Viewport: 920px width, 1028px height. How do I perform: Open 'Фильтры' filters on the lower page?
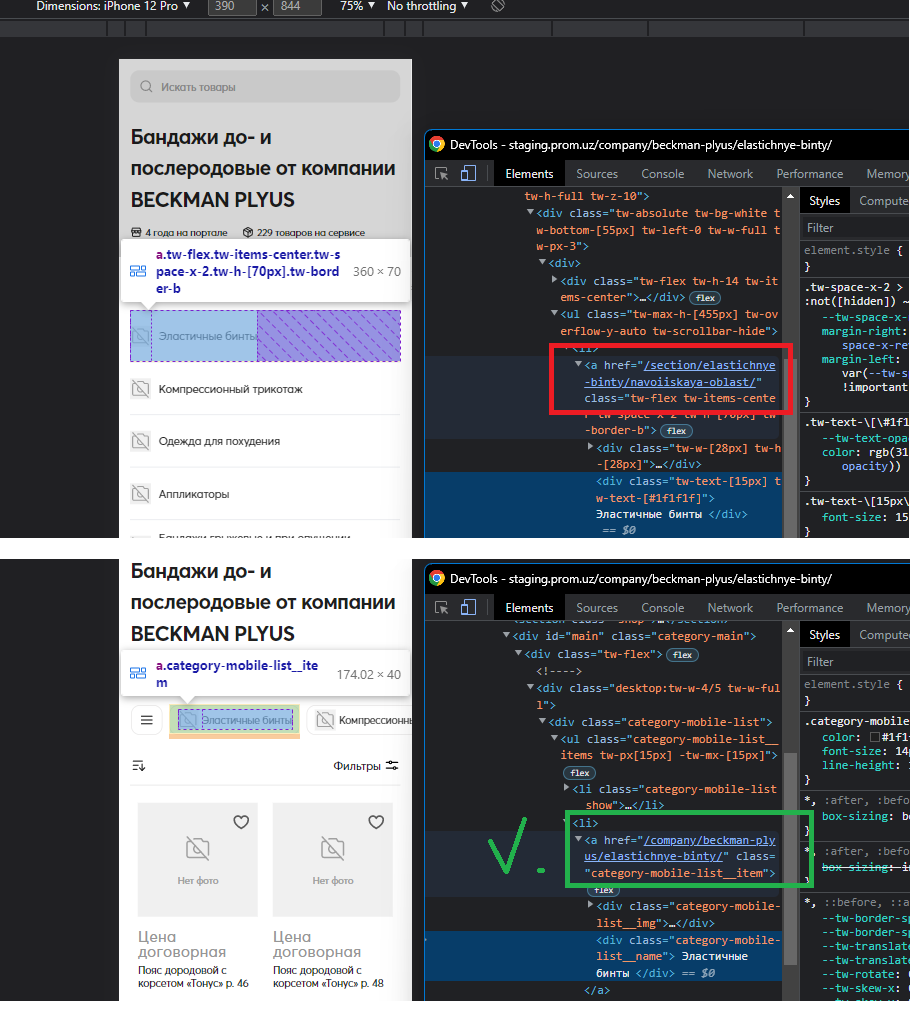(x=366, y=766)
